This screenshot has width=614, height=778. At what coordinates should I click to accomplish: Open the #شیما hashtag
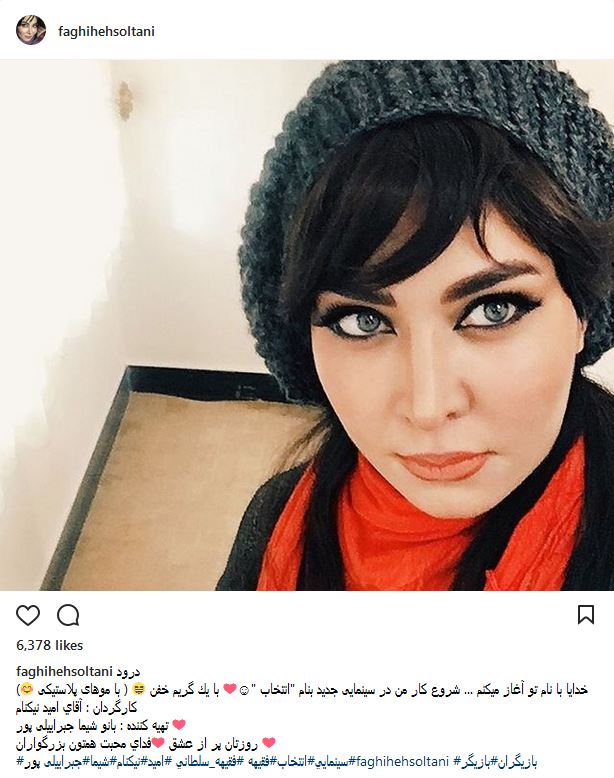point(99,761)
